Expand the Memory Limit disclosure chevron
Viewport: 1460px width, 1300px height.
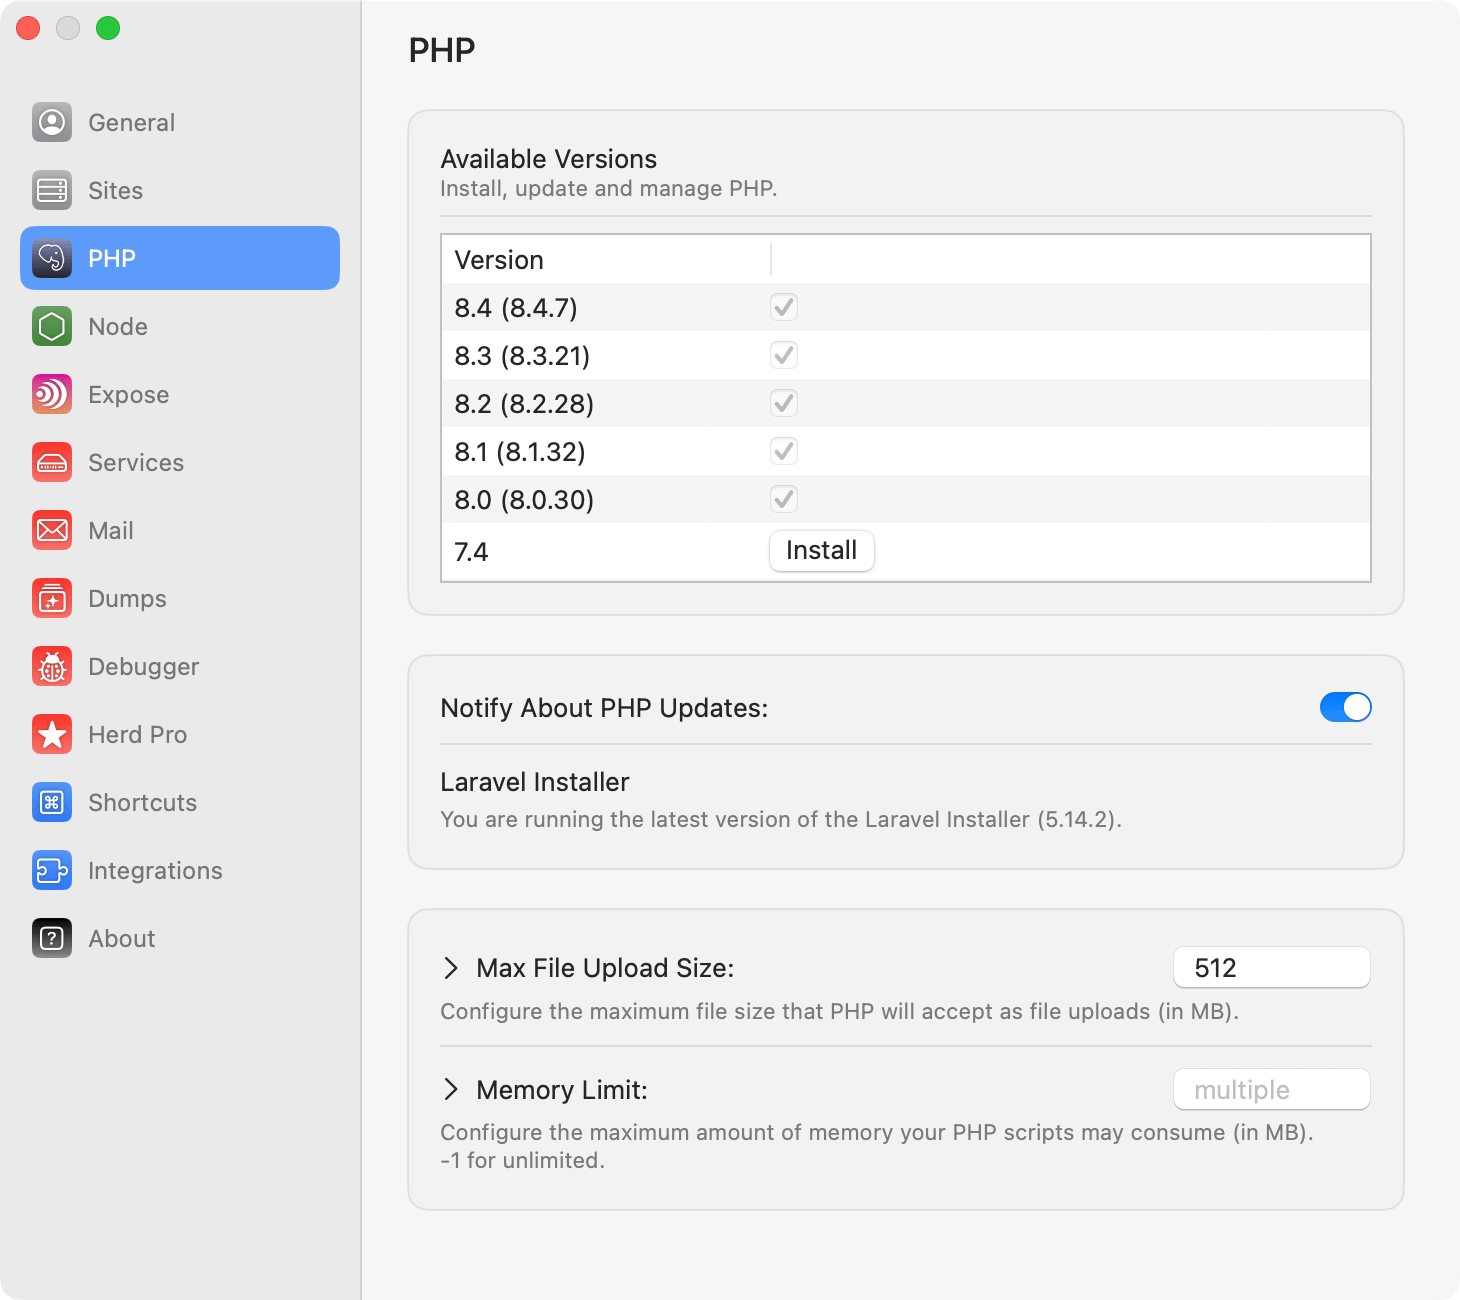(x=451, y=1089)
